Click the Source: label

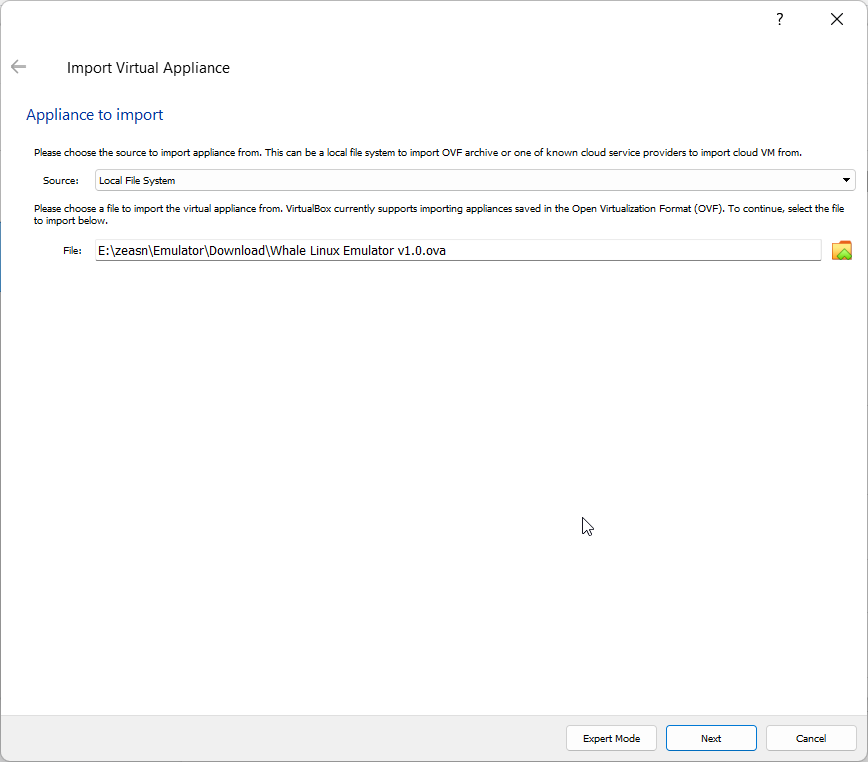(61, 180)
